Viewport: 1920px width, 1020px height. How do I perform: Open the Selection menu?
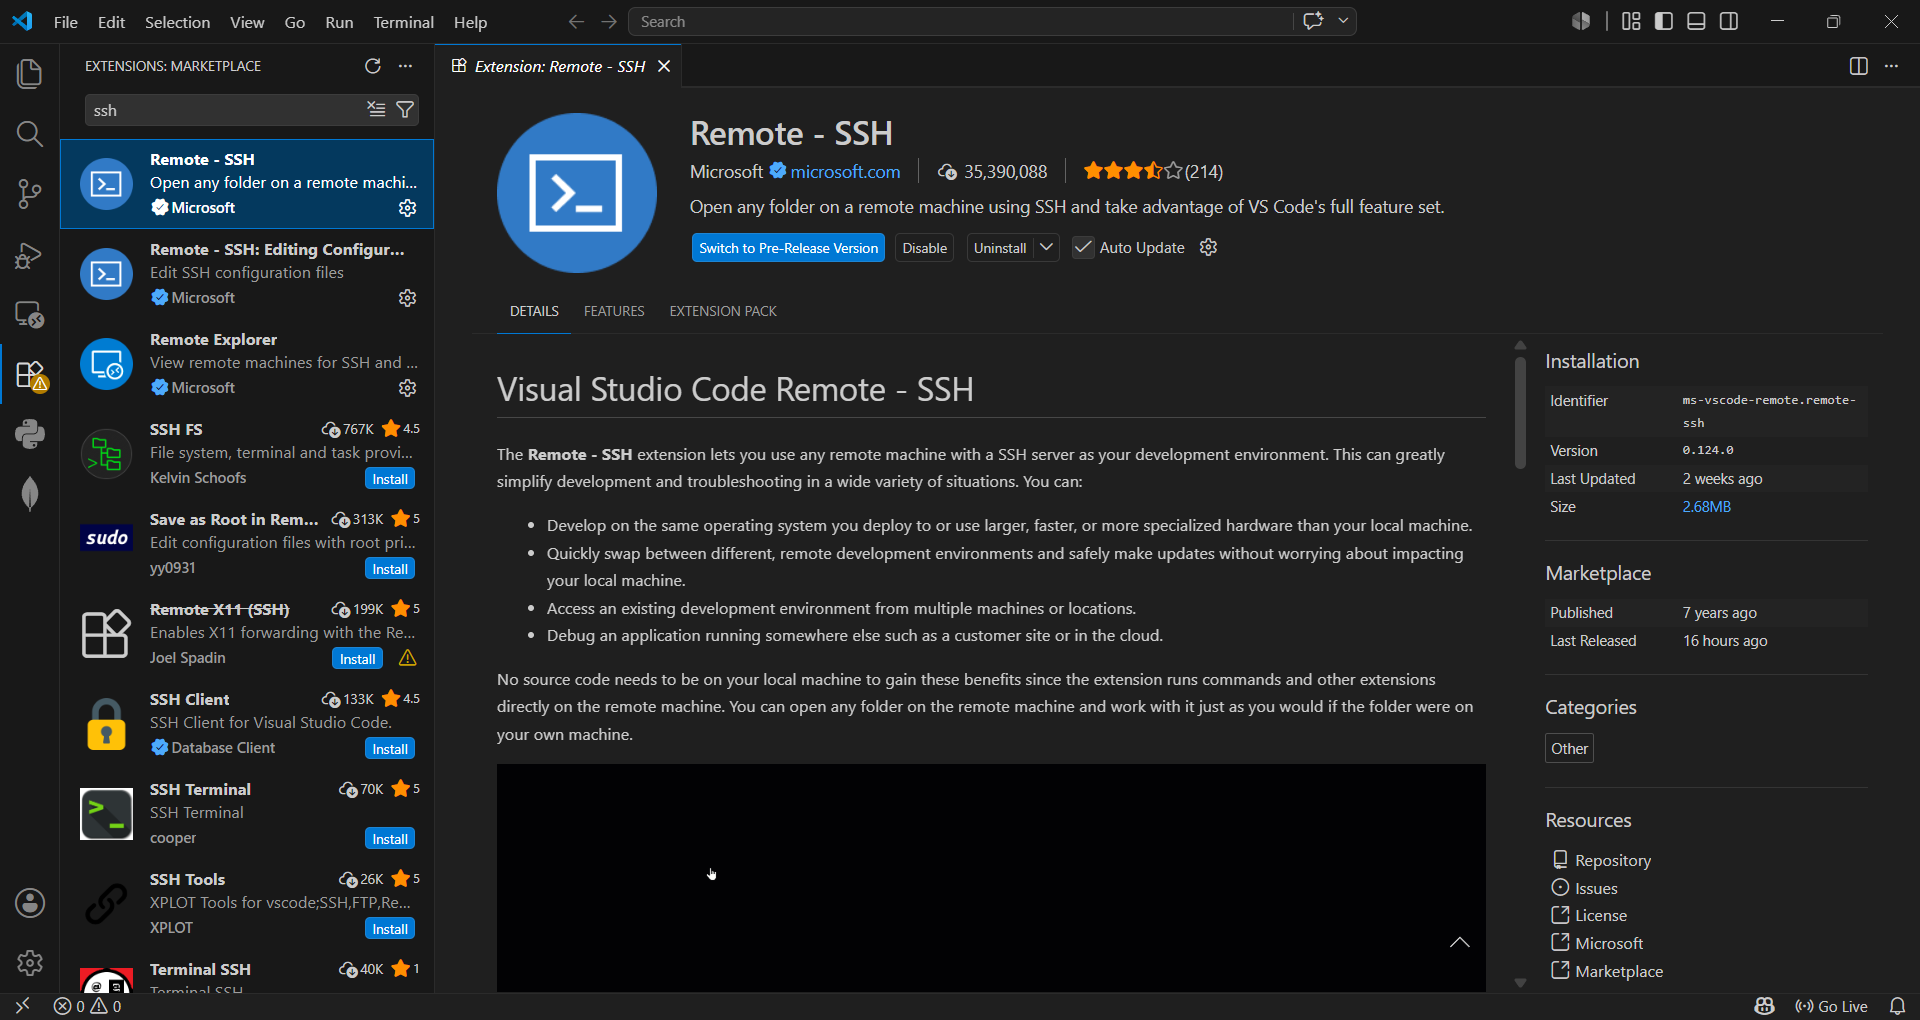(x=177, y=22)
